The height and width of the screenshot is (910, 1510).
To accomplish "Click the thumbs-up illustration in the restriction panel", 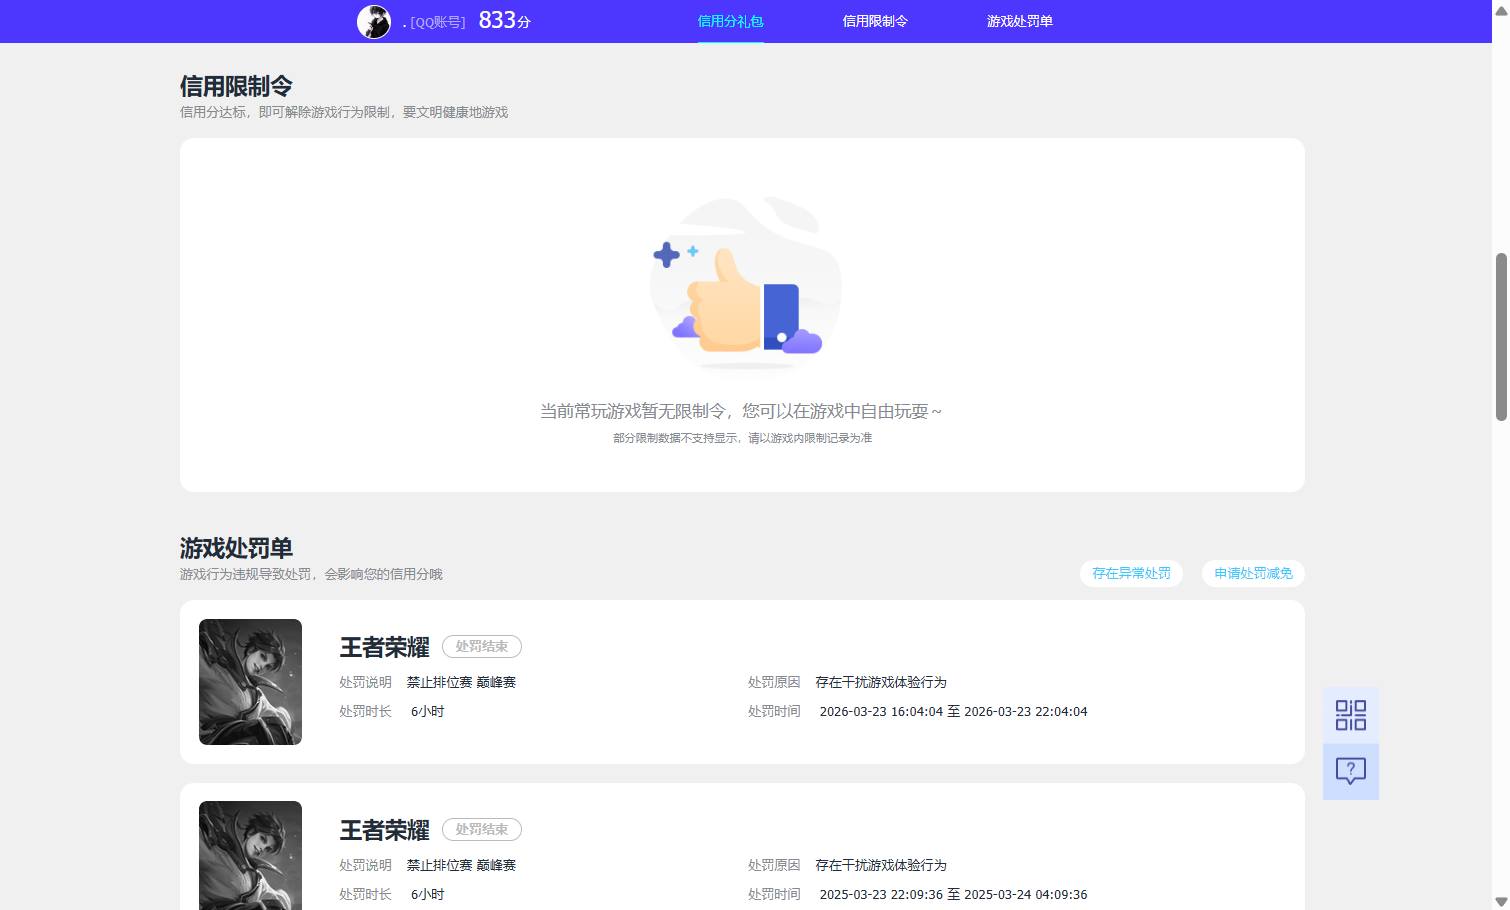I will click(x=745, y=282).
